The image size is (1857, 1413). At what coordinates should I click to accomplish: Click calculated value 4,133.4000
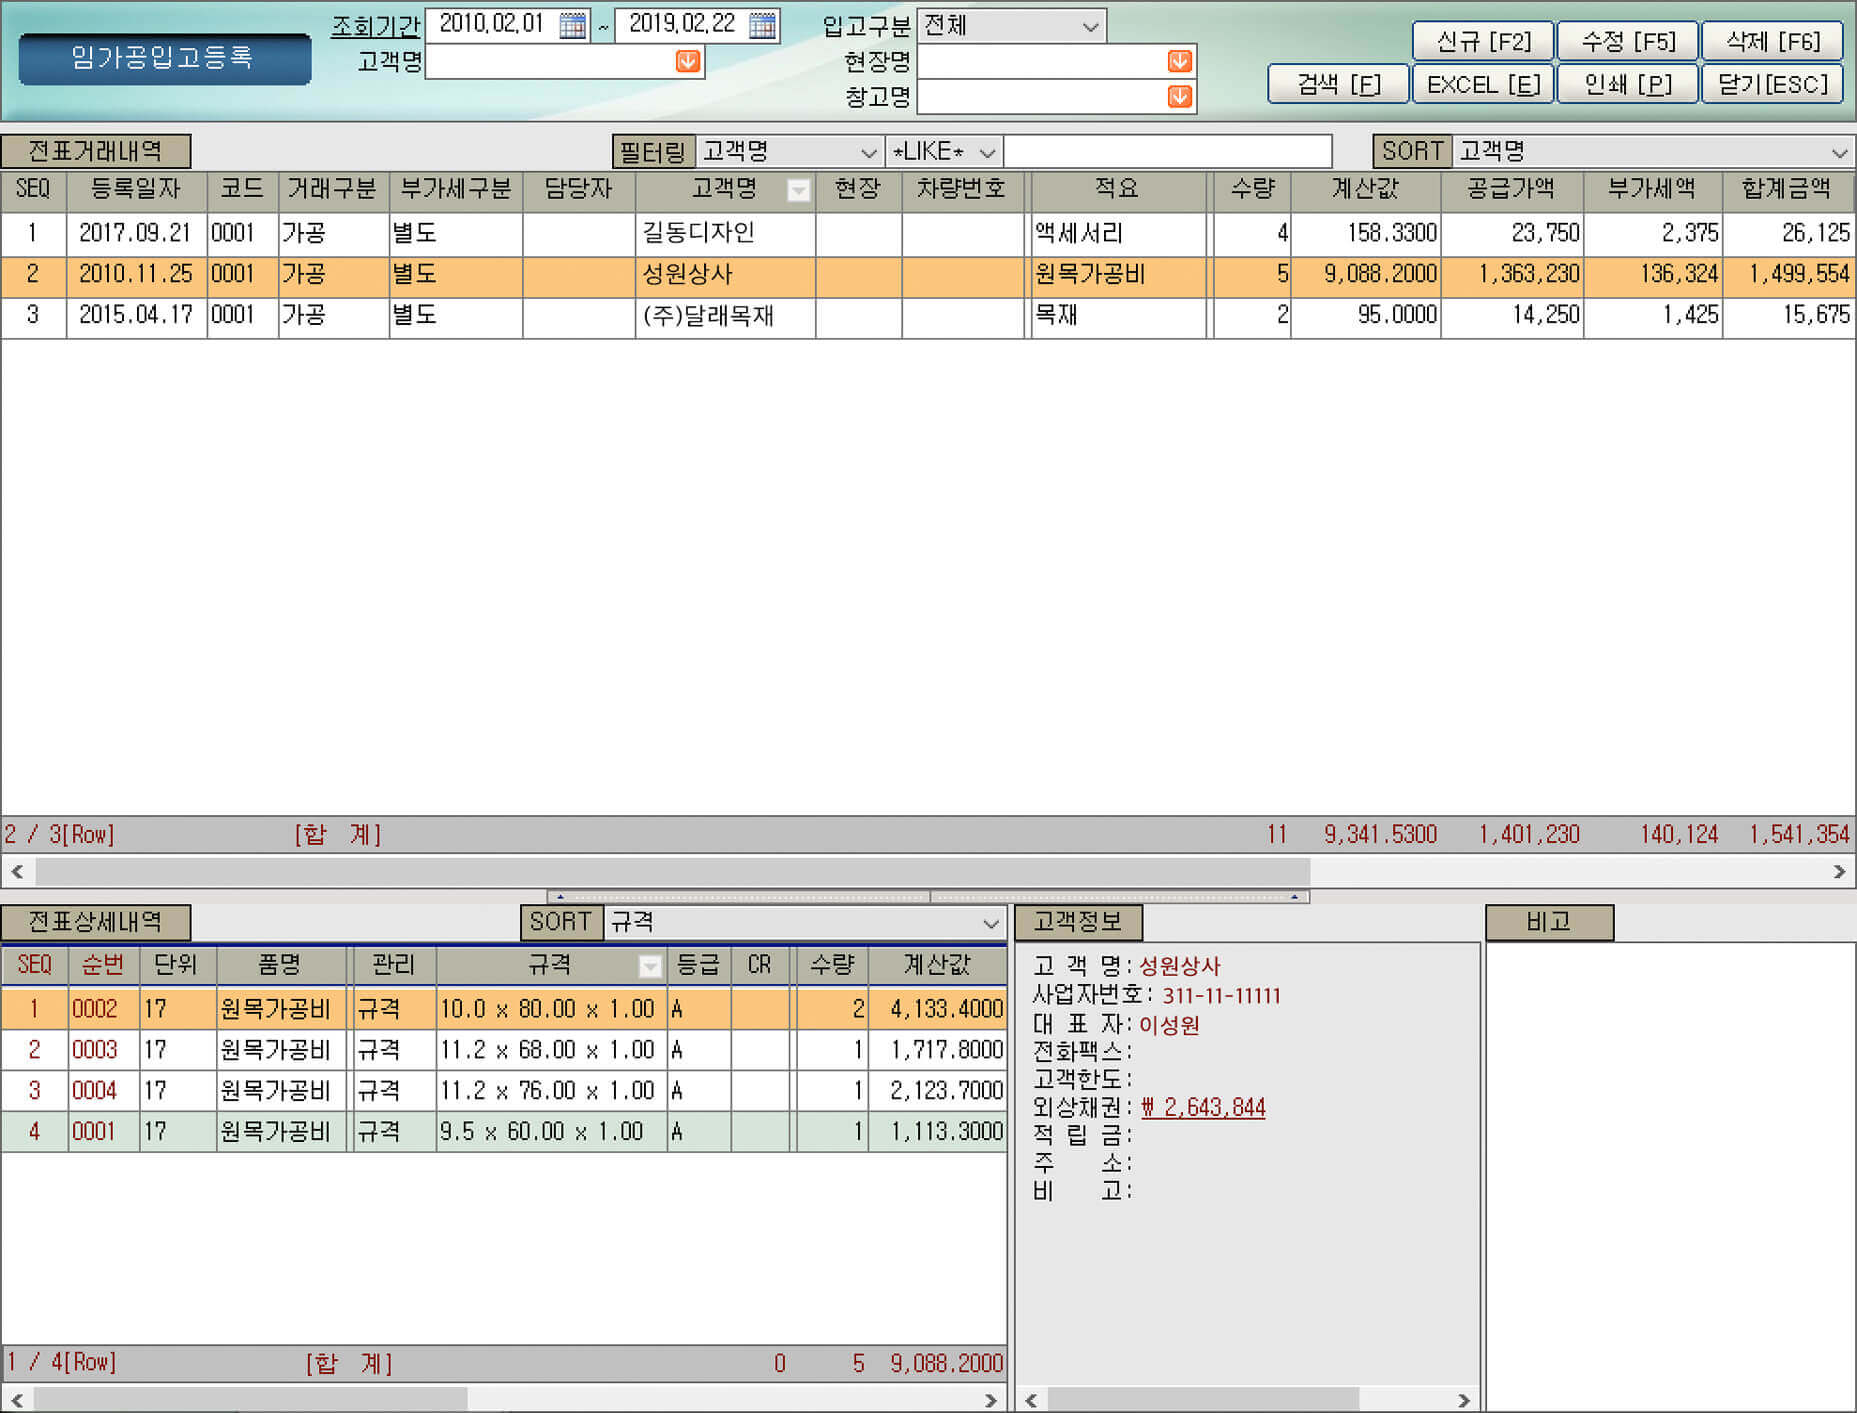coord(938,1009)
